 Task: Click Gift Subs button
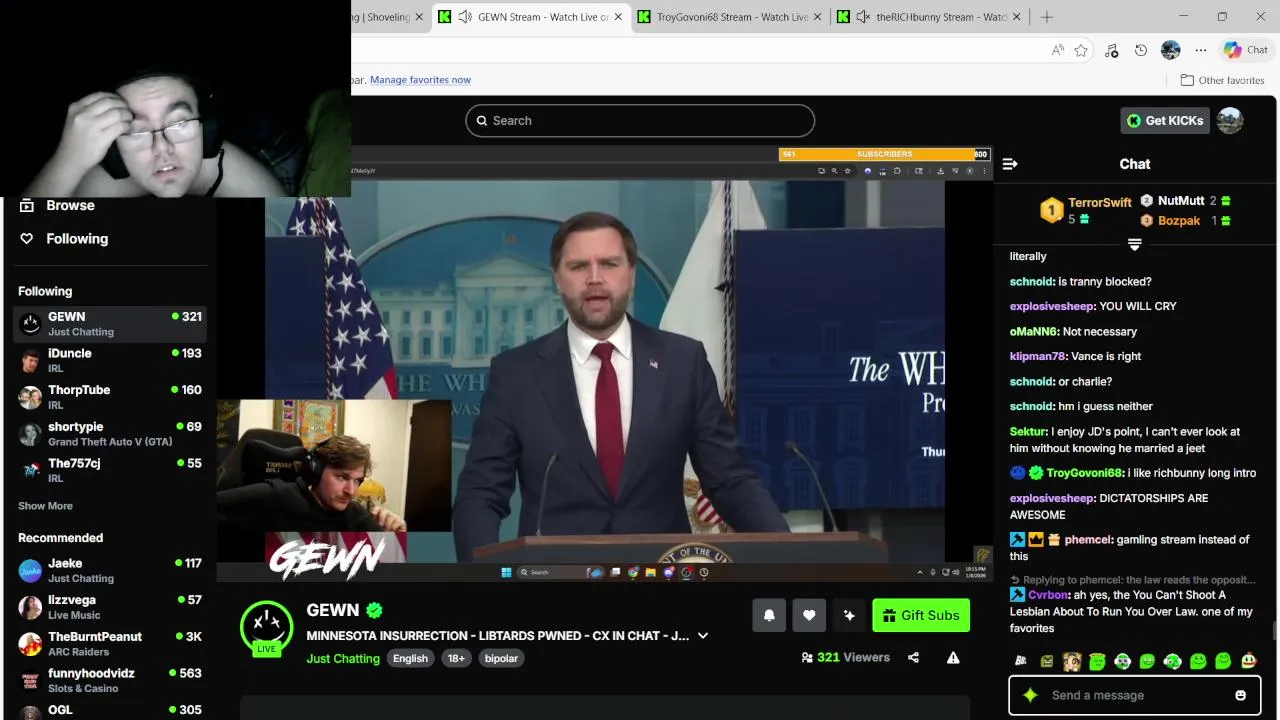(921, 615)
